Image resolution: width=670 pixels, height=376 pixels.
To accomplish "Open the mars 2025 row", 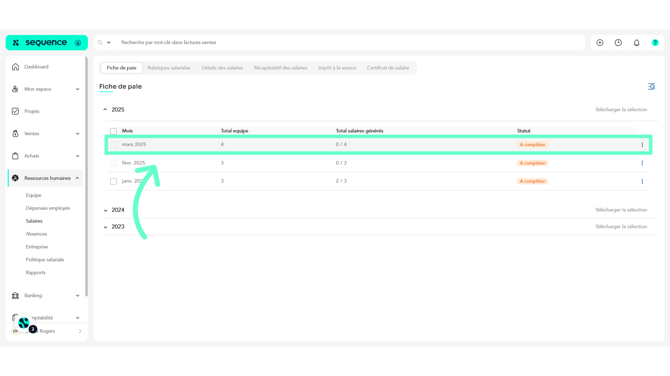I will pyautogui.click(x=378, y=145).
